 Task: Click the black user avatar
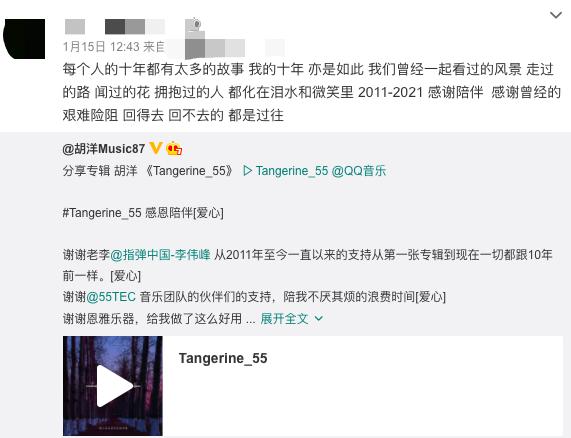[x=24, y=39]
